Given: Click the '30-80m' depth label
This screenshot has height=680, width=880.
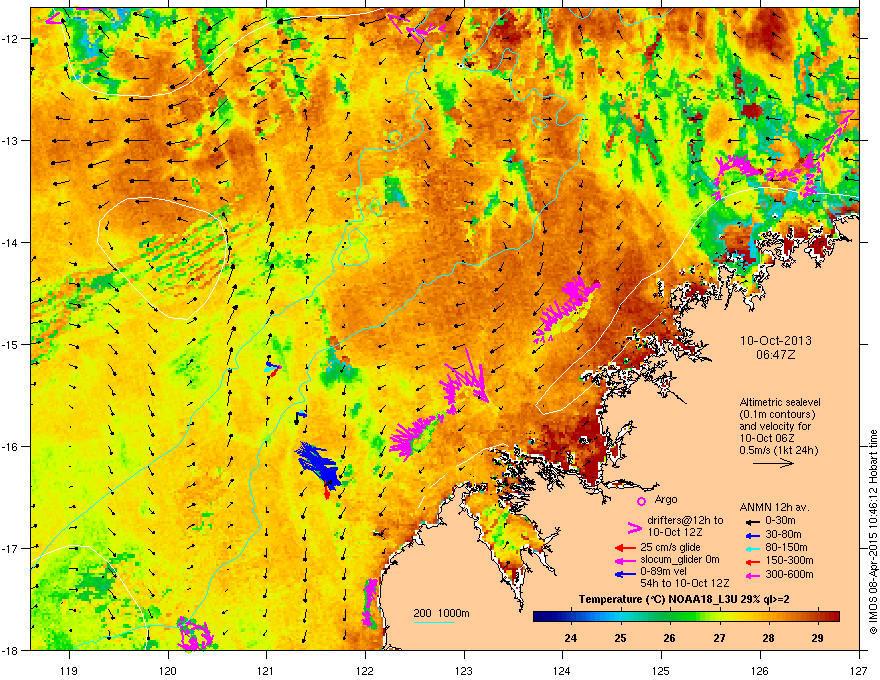Looking at the screenshot, I should coord(783,535).
